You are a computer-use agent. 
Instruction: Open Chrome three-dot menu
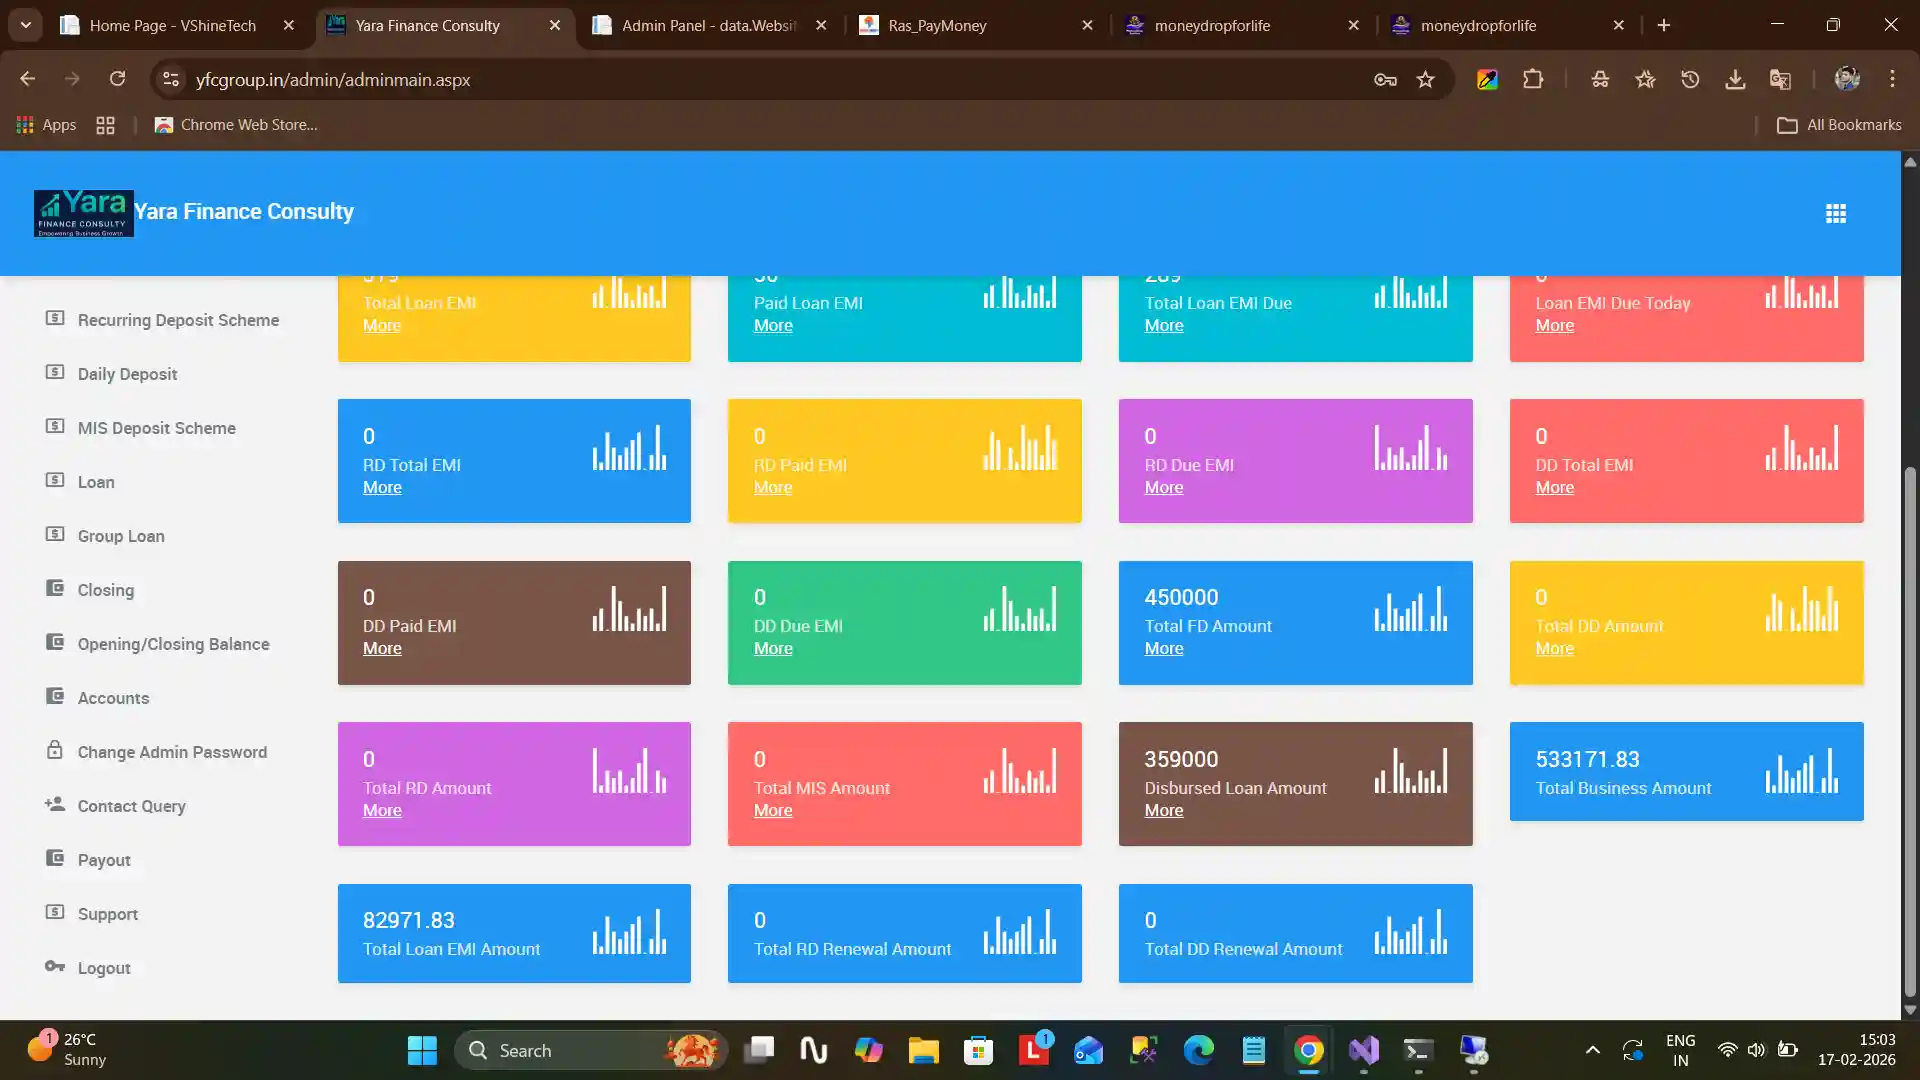pyautogui.click(x=1892, y=80)
